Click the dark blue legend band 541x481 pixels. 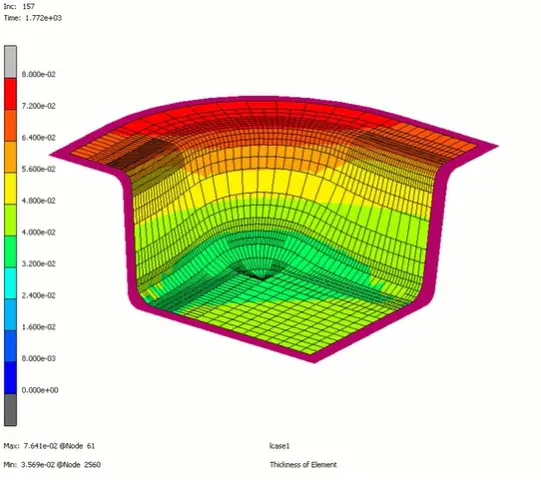10,378
